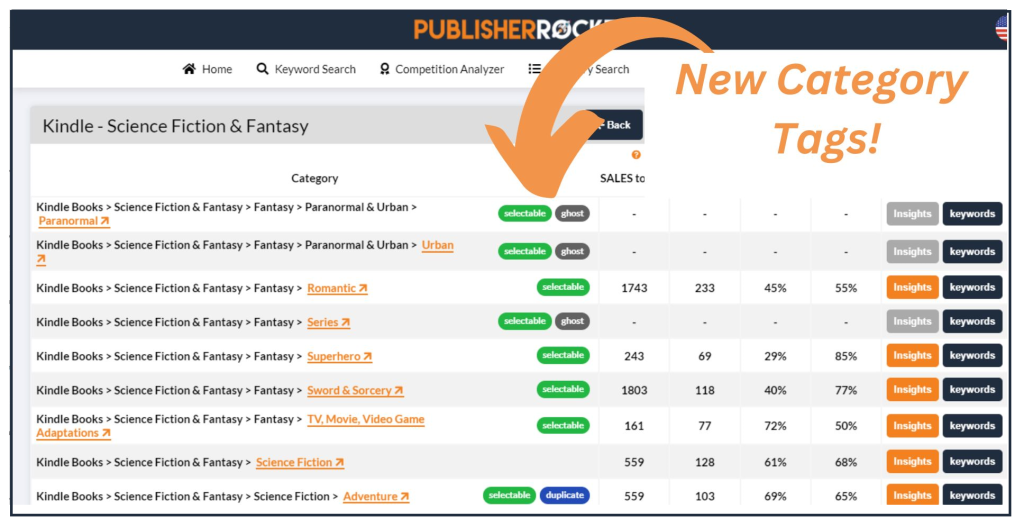
Task: Click the selectable tag on Paranormal row
Action: (x=524, y=214)
